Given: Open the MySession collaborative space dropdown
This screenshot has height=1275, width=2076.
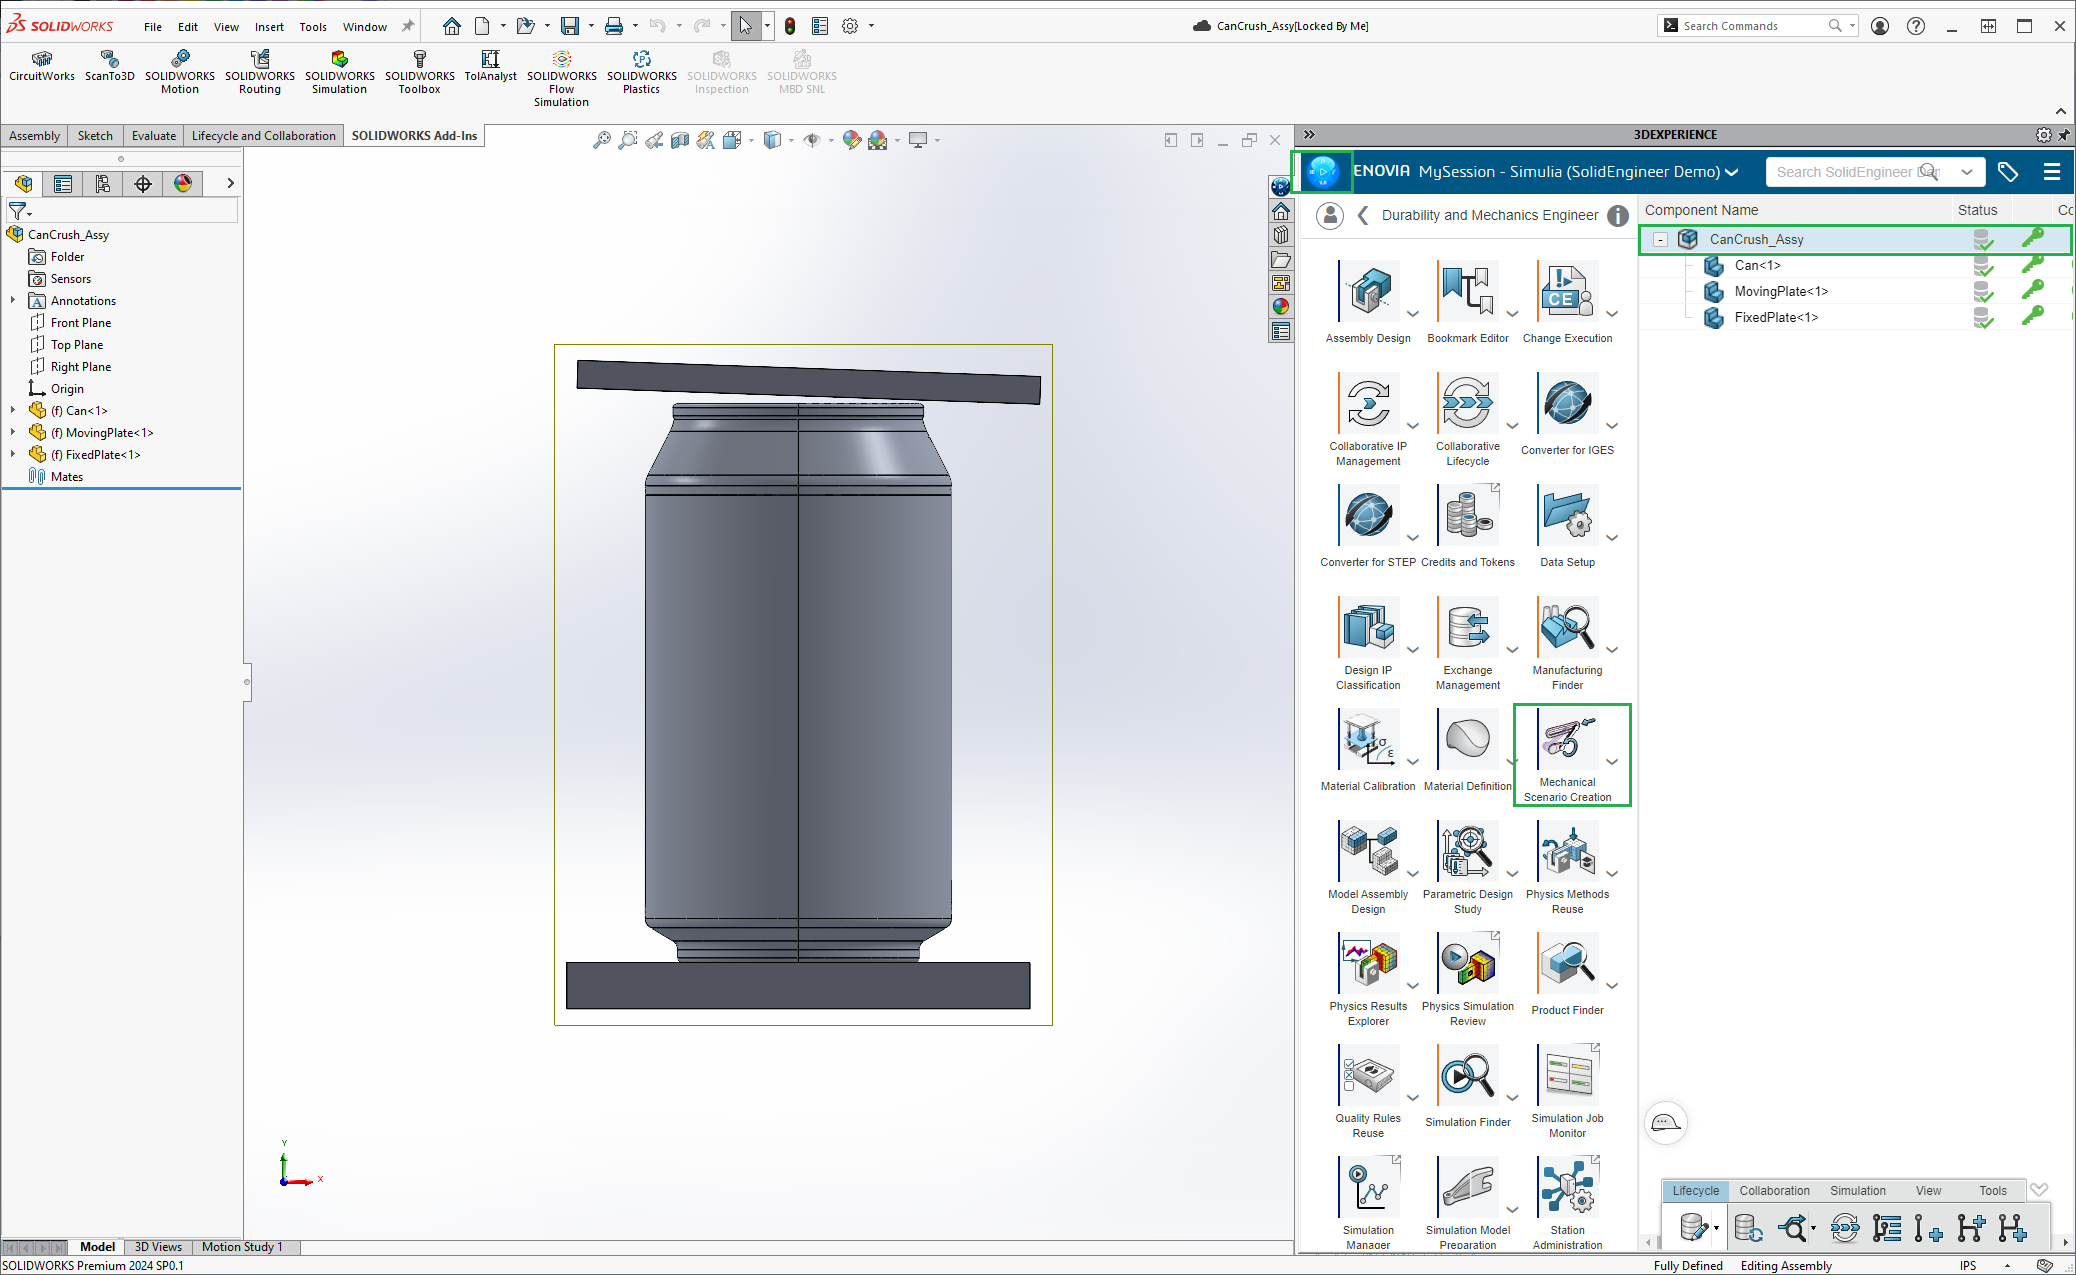Looking at the screenshot, I should (x=1732, y=172).
